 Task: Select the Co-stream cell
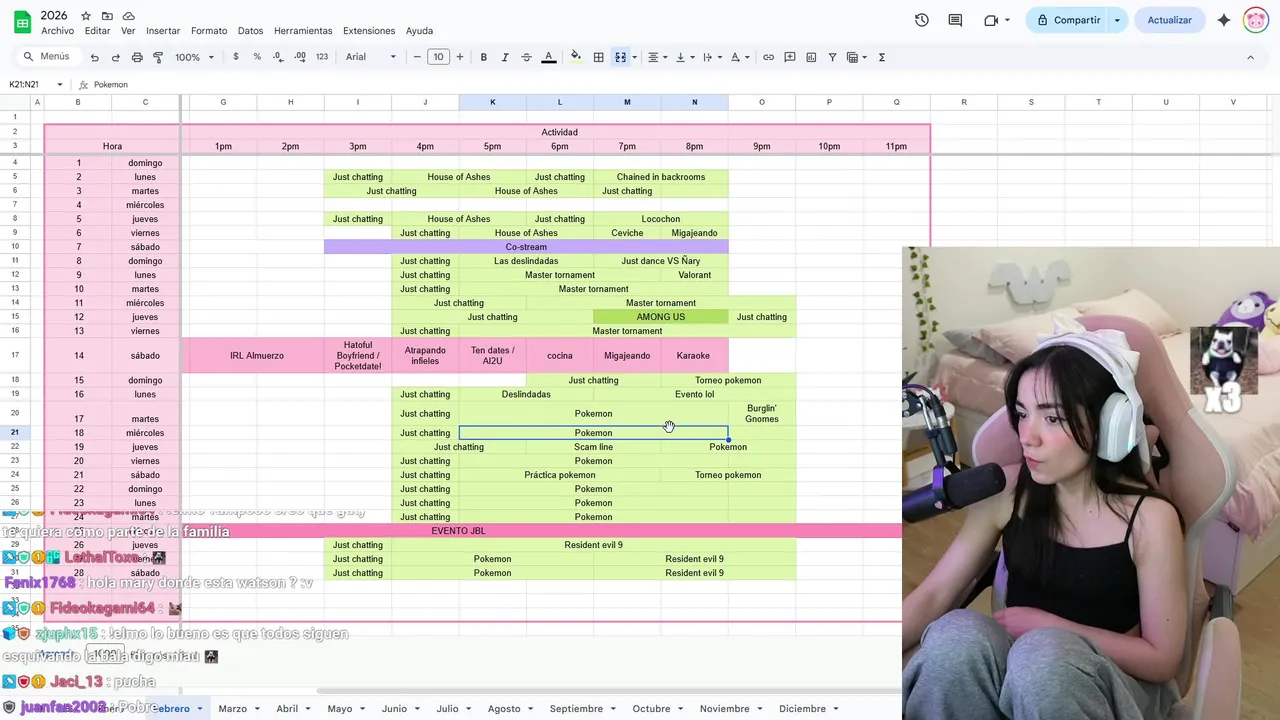(526, 247)
